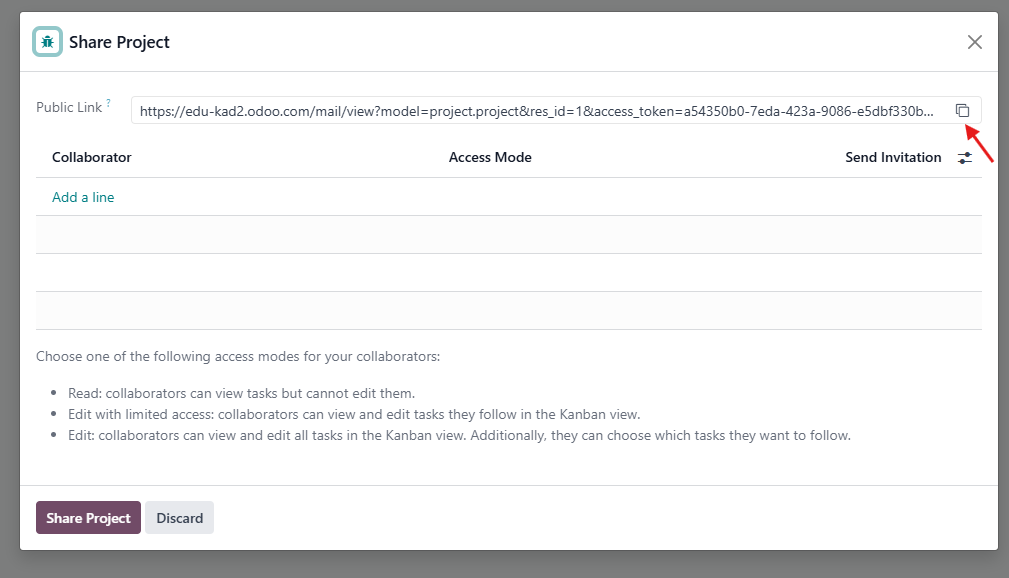Click the Send Invitation column header
This screenshot has height=578, width=1009.
(893, 157)
